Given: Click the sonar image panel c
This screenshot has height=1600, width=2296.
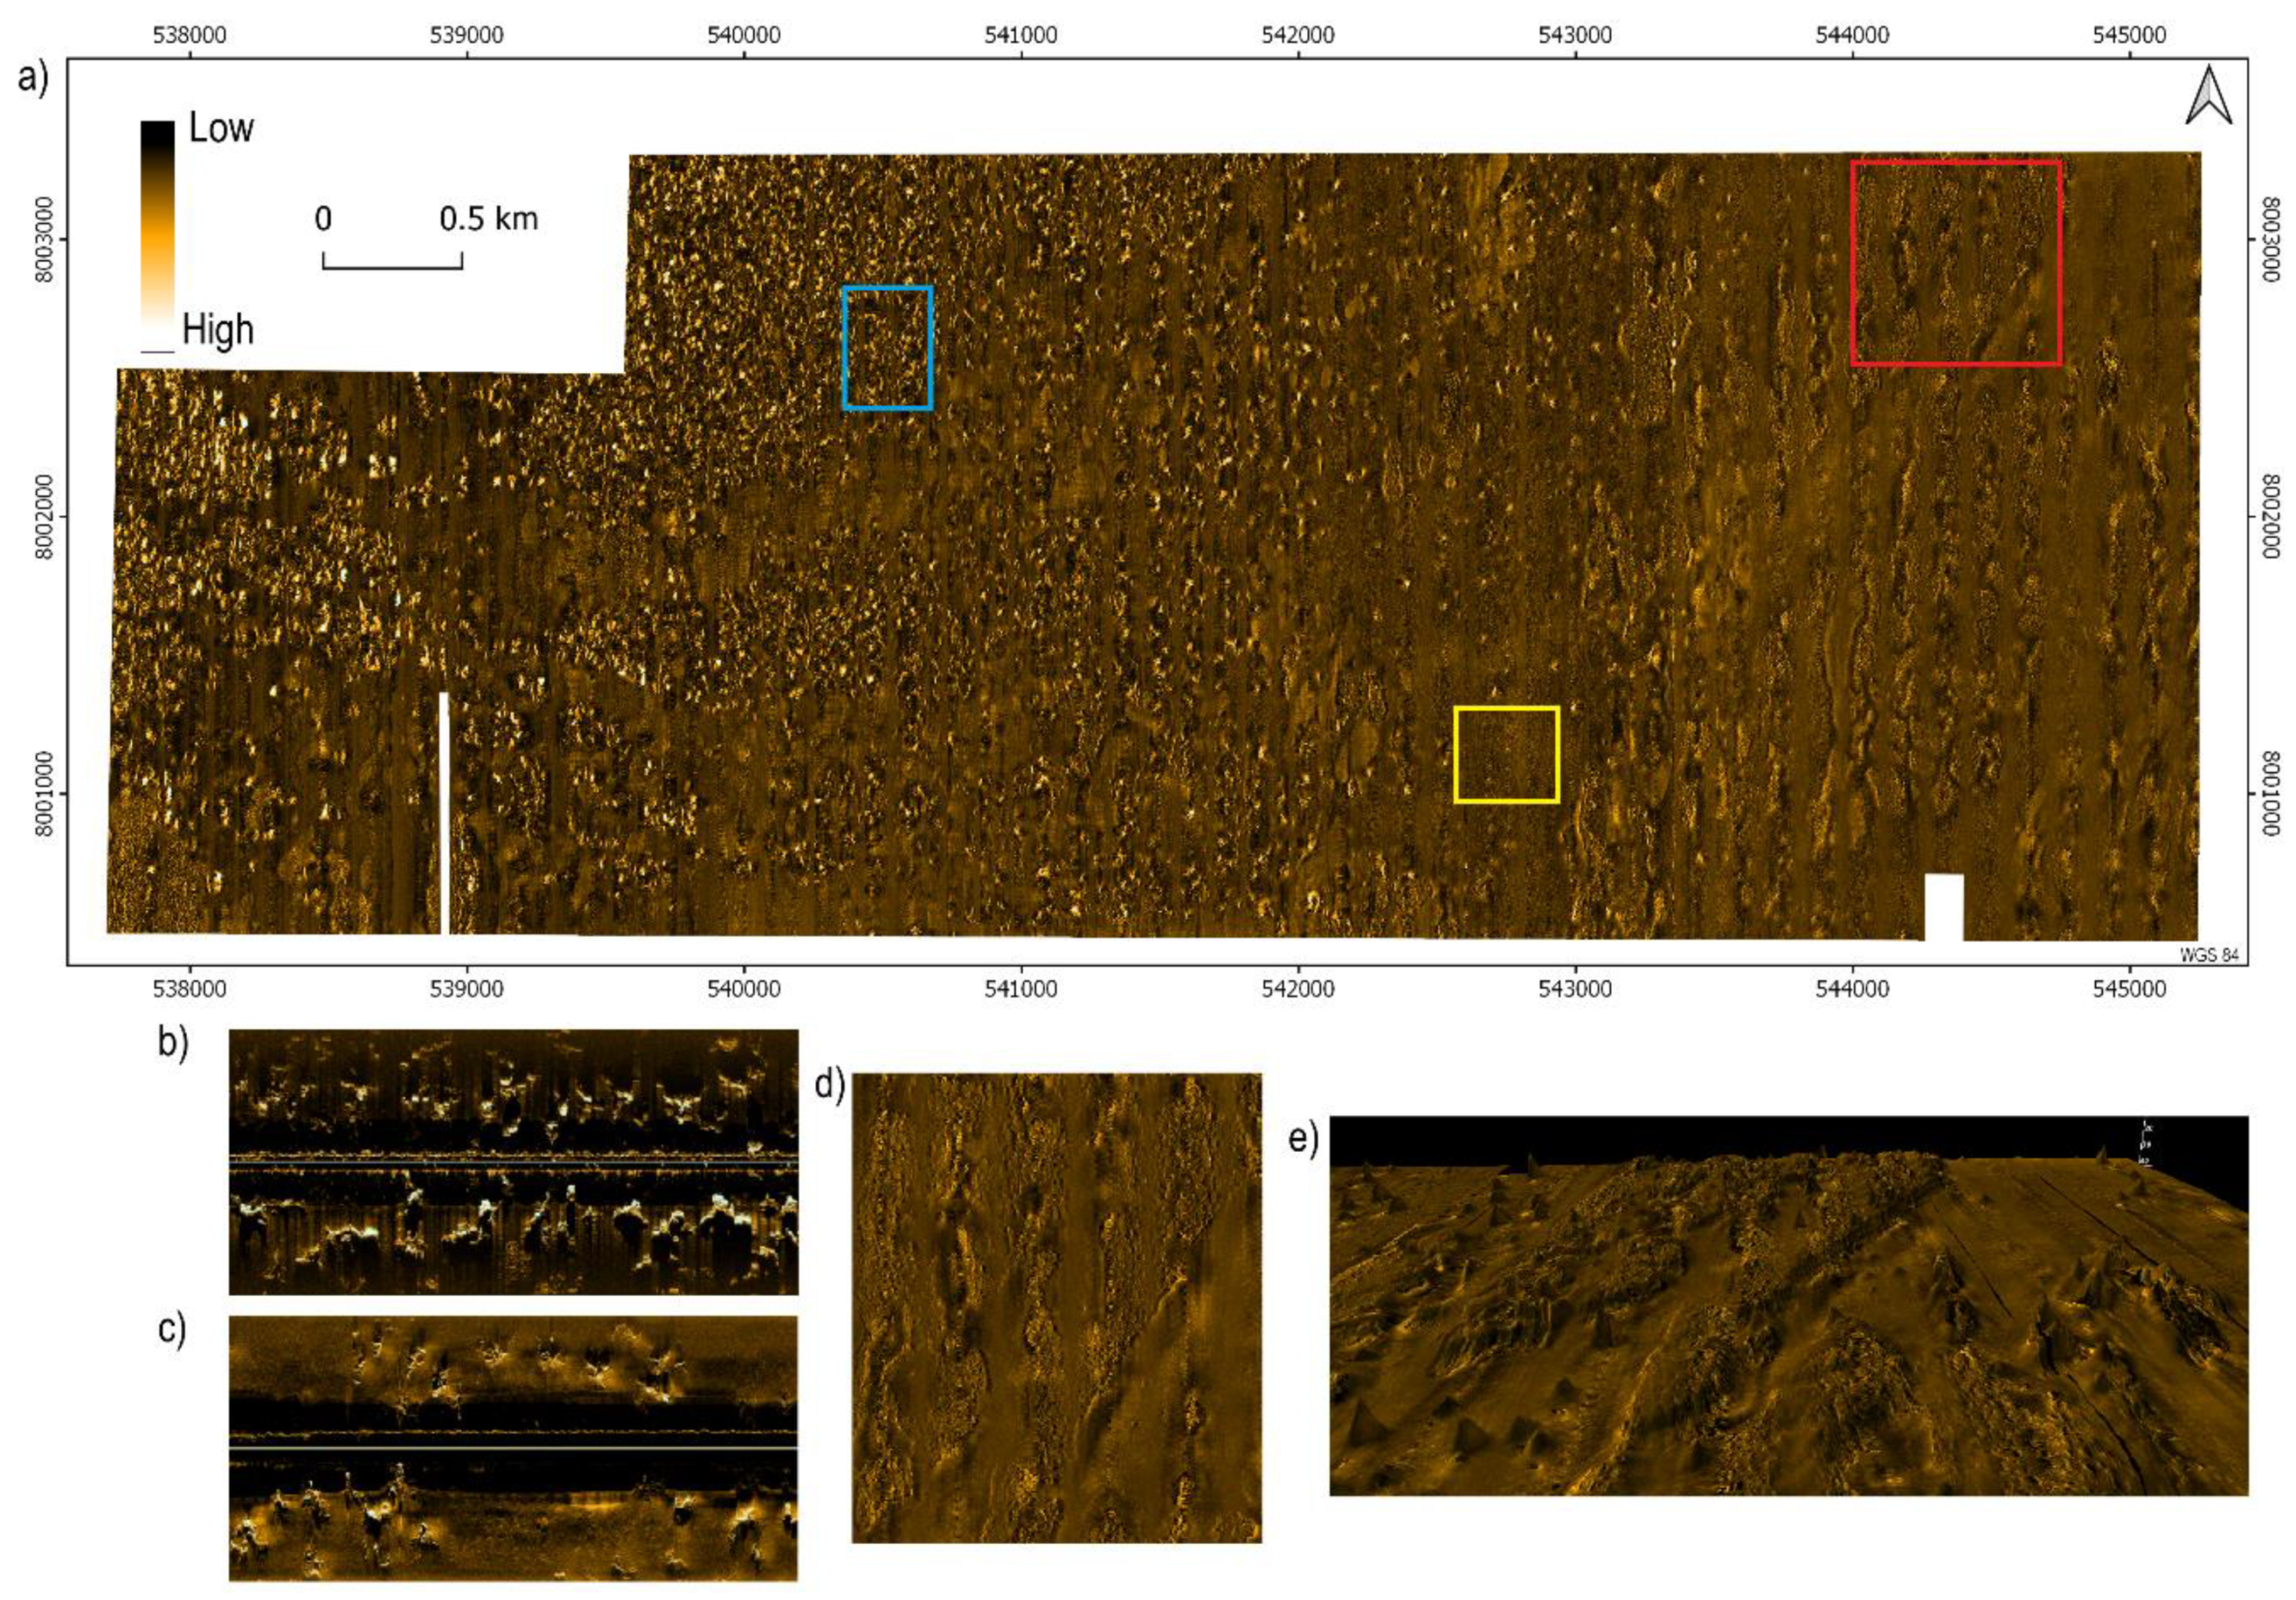Looking at the screenshot, I should [513, 1447].
